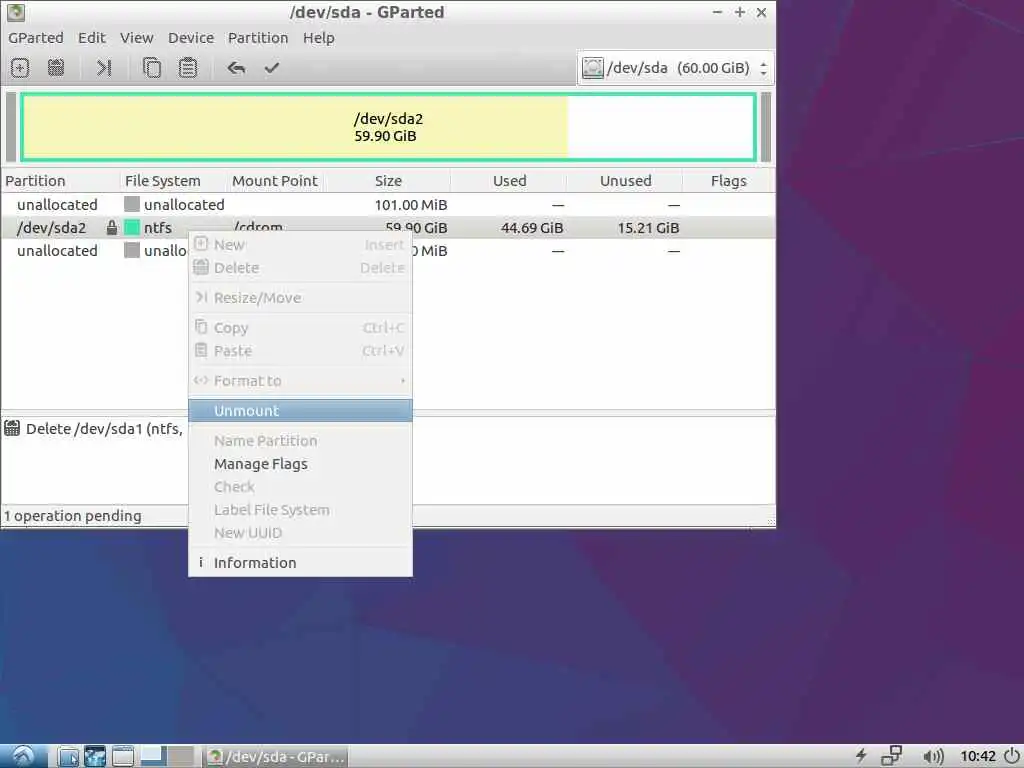Click the Information menu item icon

tap(200, 562)
